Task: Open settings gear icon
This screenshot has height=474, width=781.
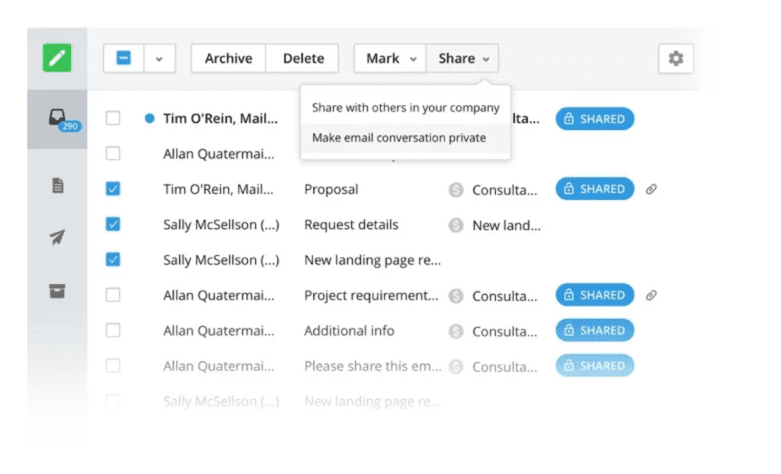Action: [675, 59]
